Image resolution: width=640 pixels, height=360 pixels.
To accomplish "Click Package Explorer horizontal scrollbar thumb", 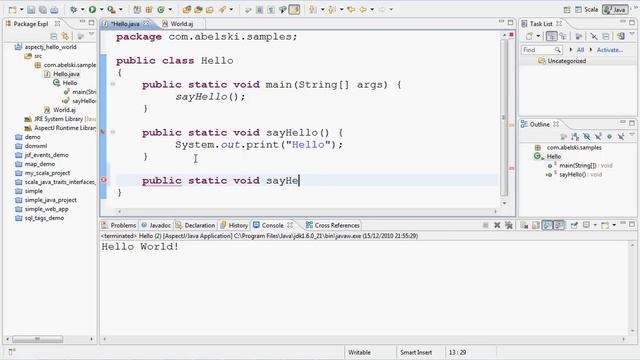I will click(37, 339).
